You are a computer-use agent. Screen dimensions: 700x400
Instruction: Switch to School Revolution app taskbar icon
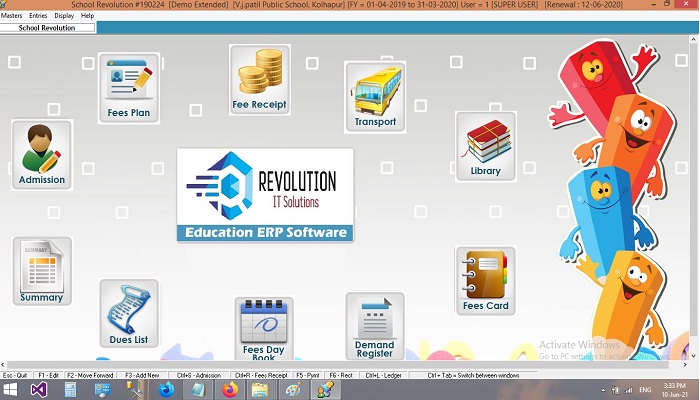point(325,390)
